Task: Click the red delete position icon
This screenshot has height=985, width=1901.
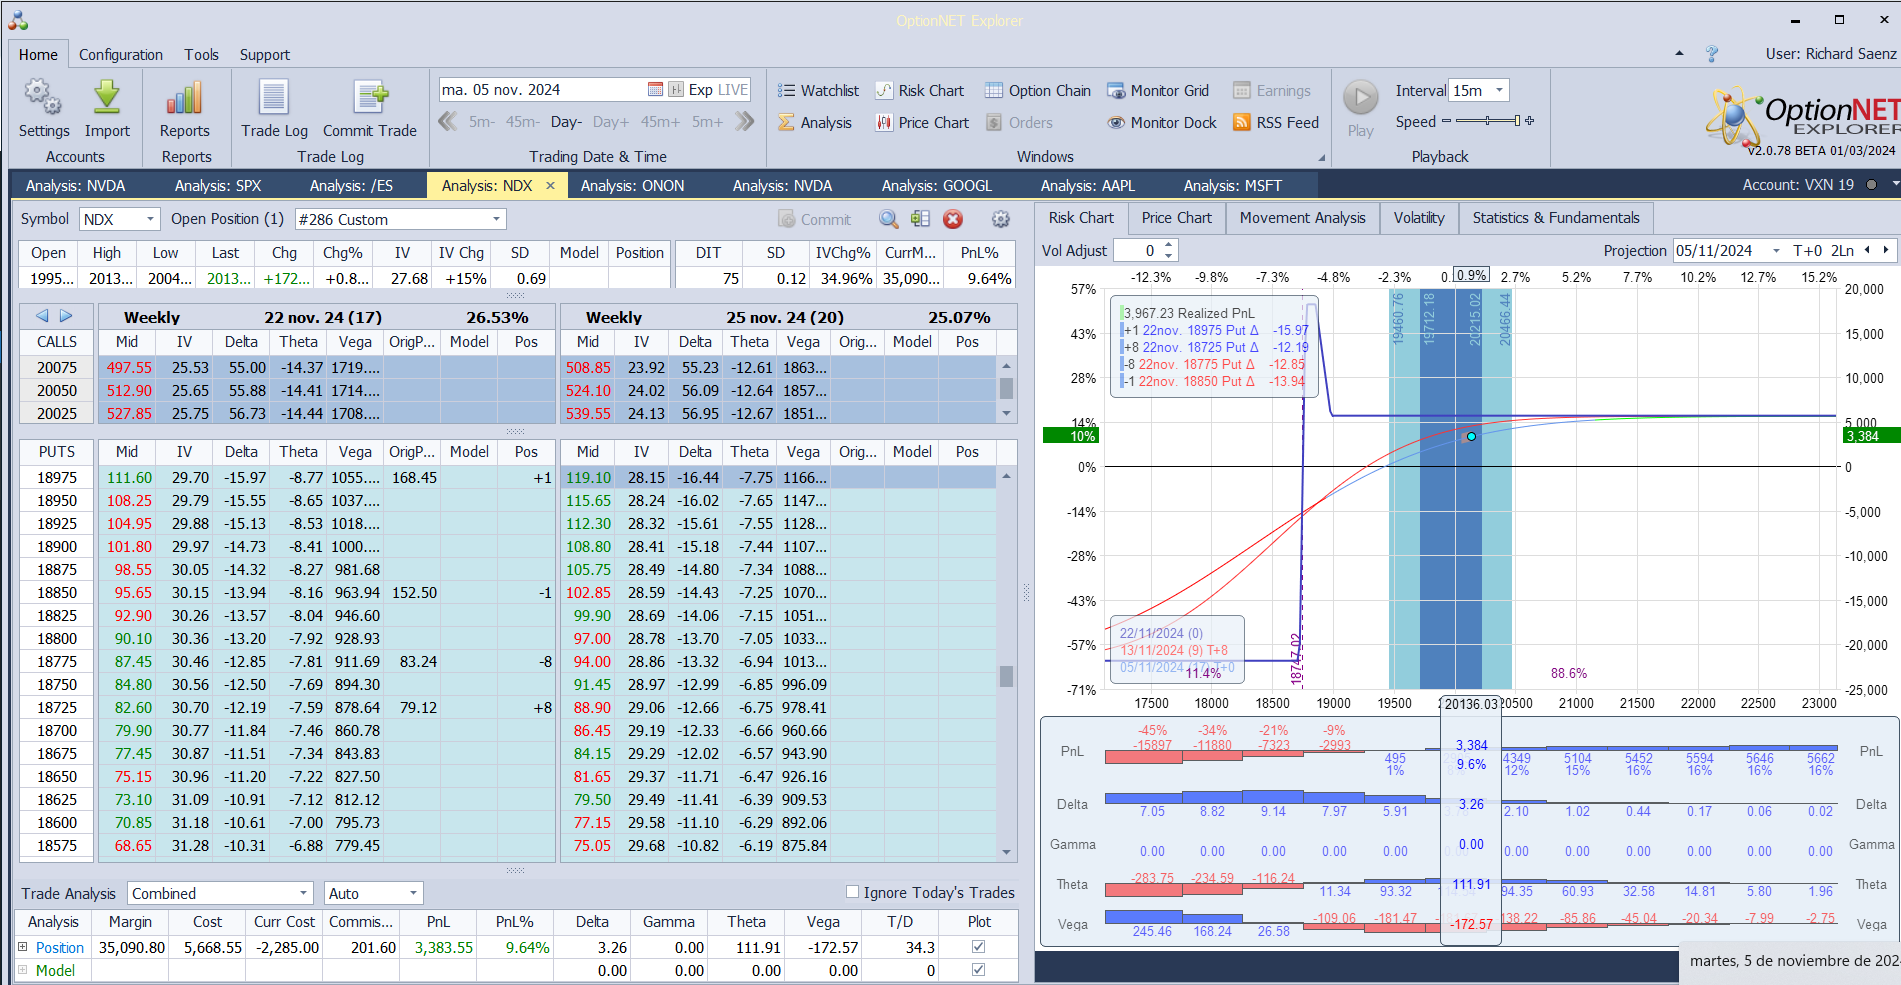Action: pos(953,219)
